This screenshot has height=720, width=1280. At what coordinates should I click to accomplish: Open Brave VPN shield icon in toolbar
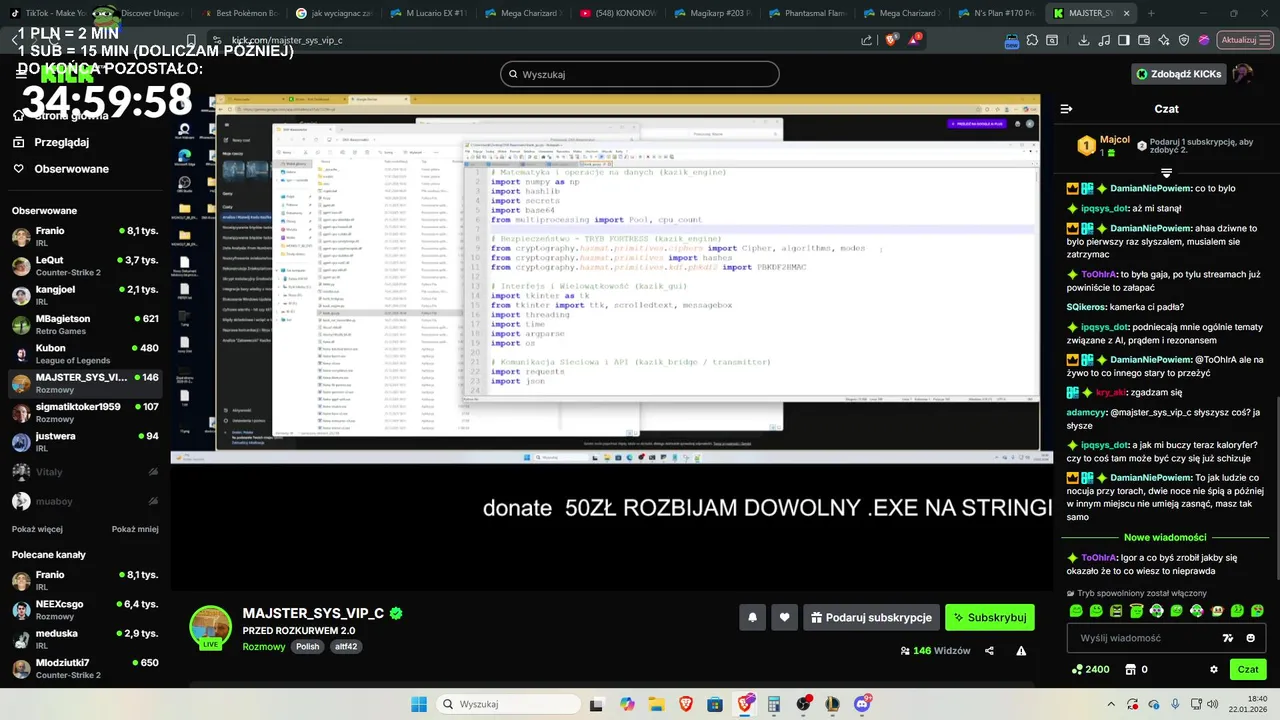point(1185,40)
